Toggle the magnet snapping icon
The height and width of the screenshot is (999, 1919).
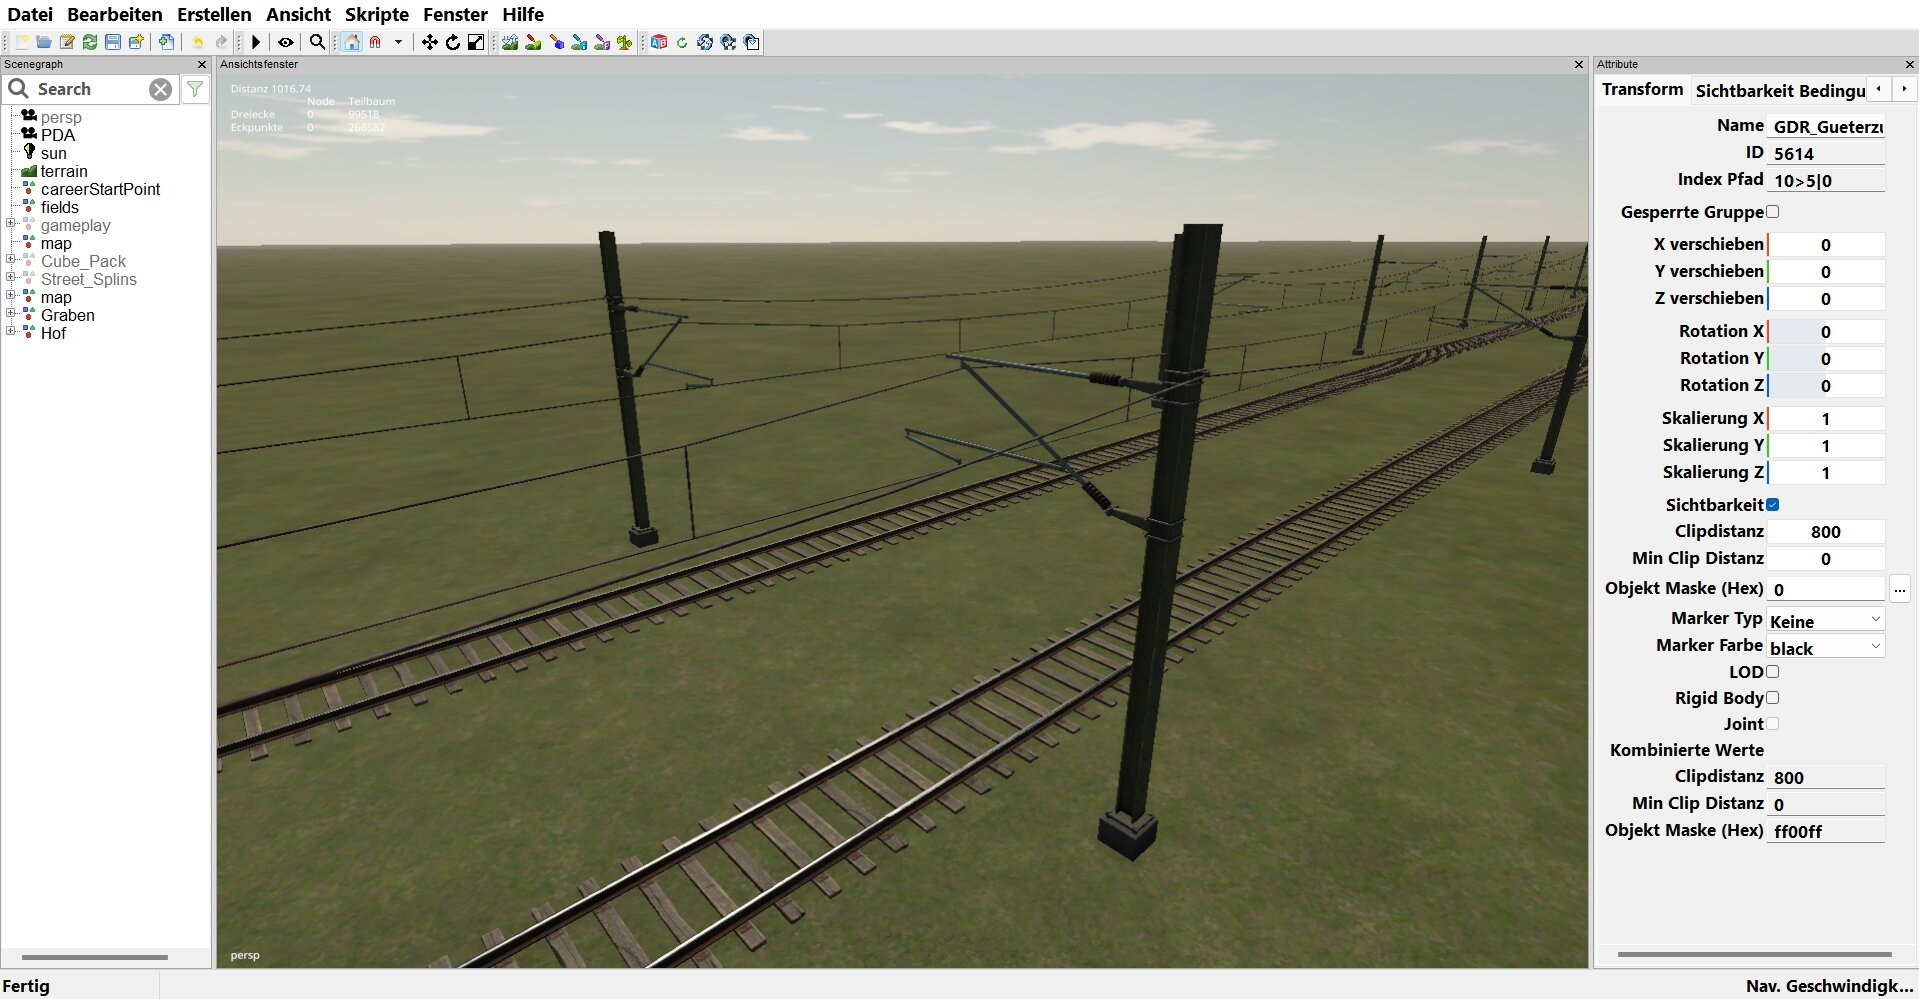point(375,42)
